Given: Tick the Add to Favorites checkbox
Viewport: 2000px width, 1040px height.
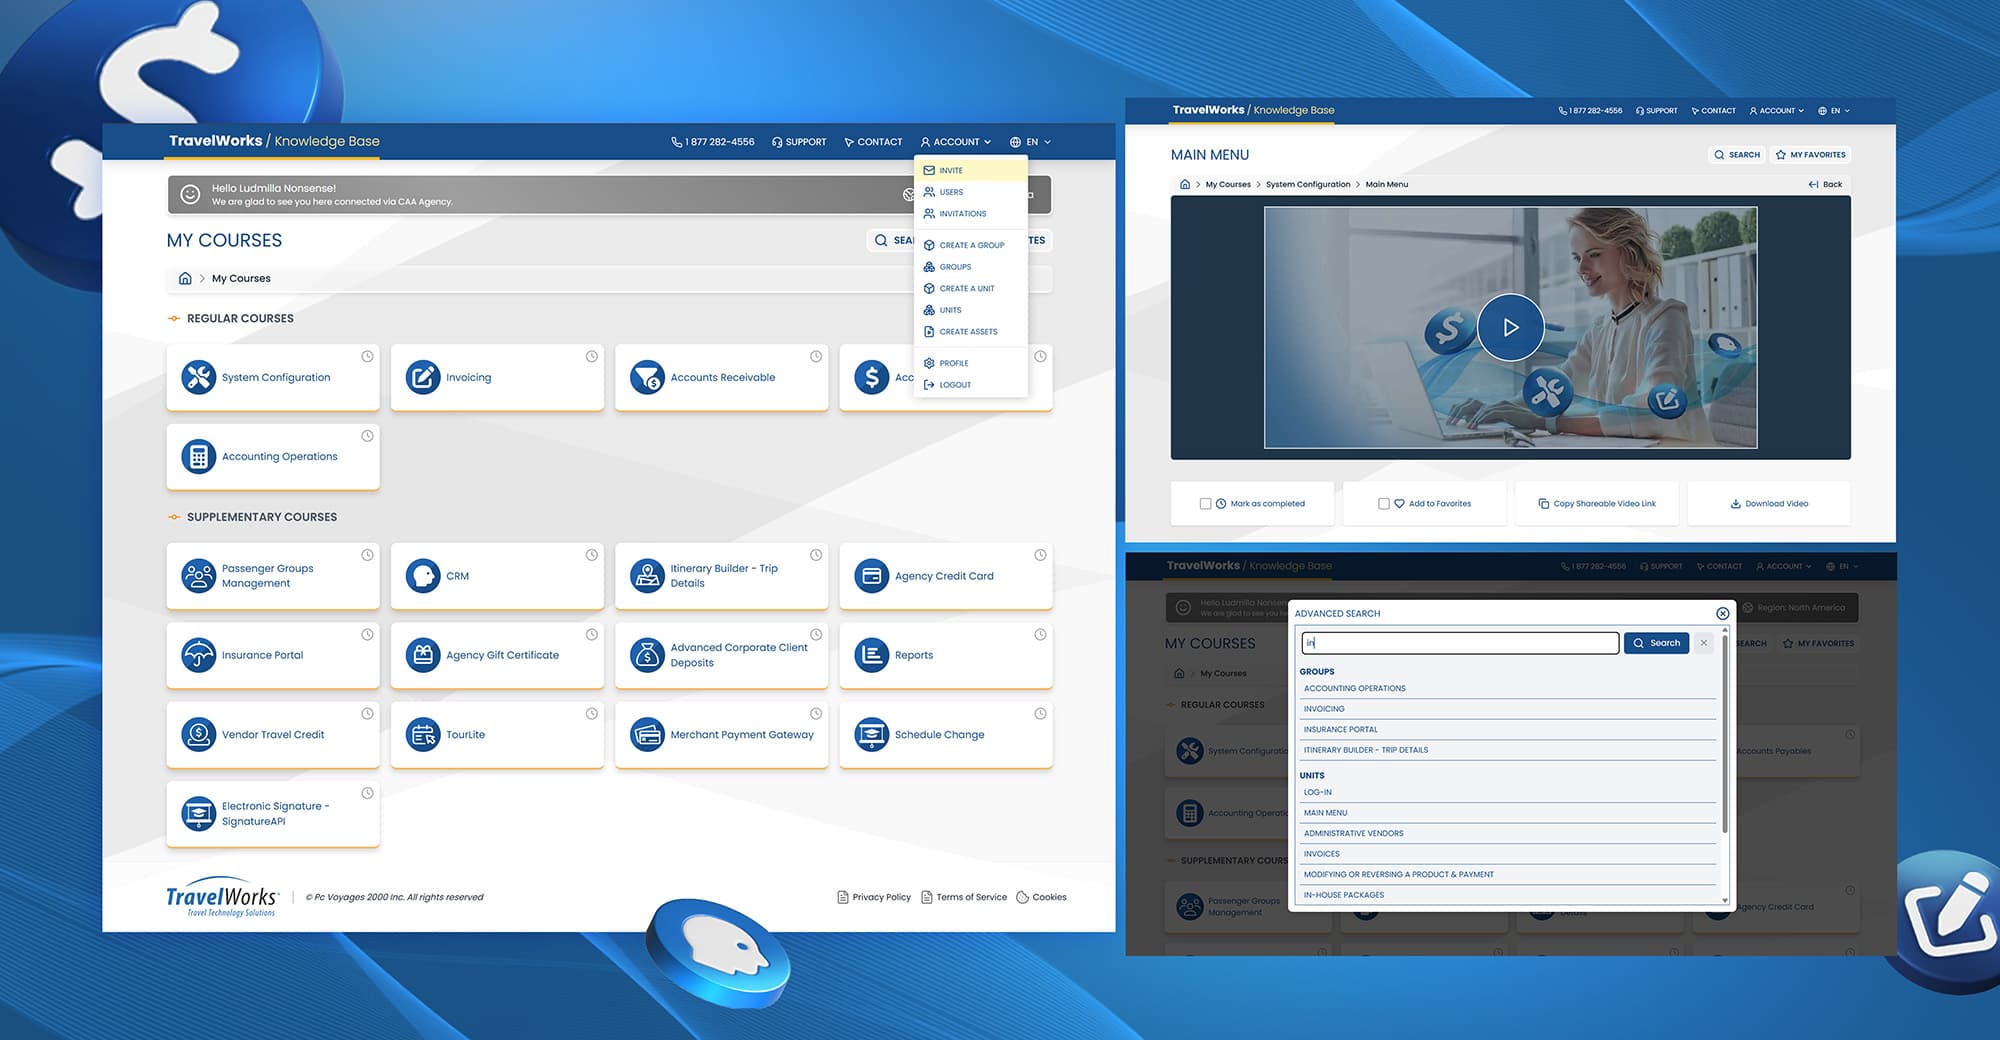Looking at the screenshot, I should pos(1383,504).
